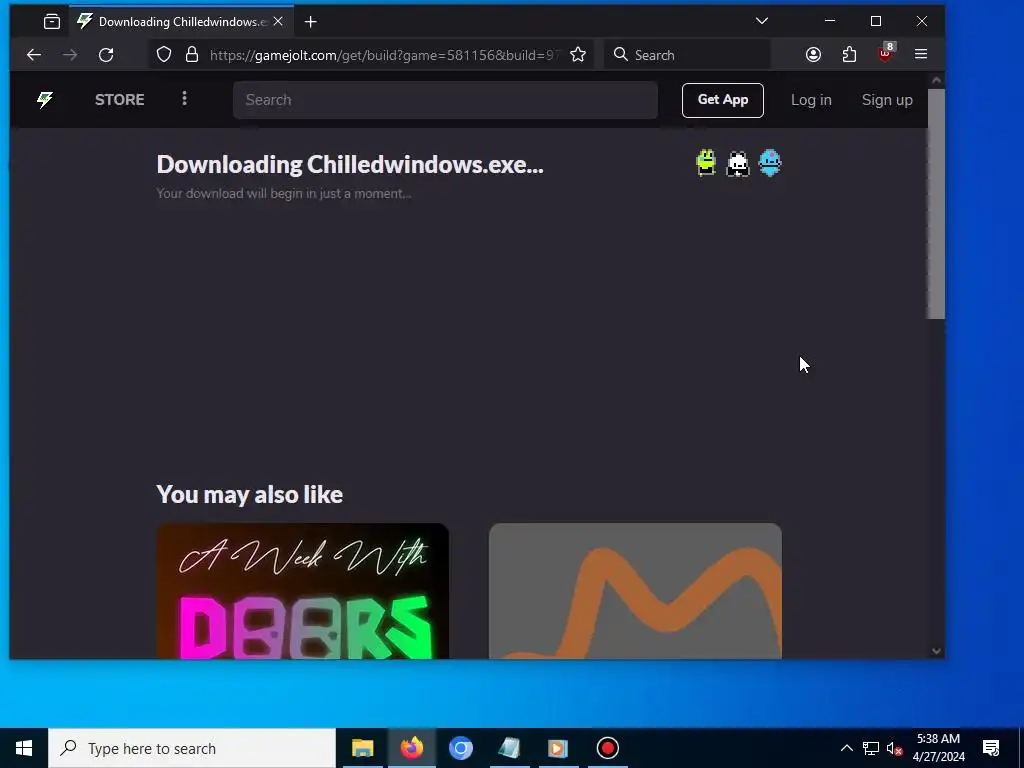Open the three-dot more menu
The image size is (1024, 768).
pyautogui.click(x=184, y=99)
